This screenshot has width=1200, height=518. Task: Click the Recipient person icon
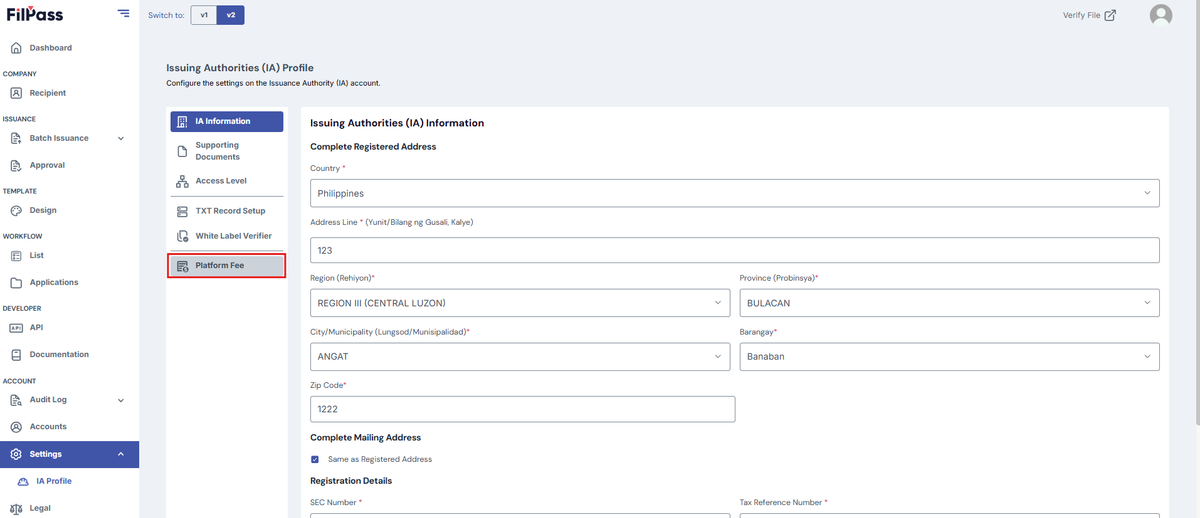click(16, 93)
